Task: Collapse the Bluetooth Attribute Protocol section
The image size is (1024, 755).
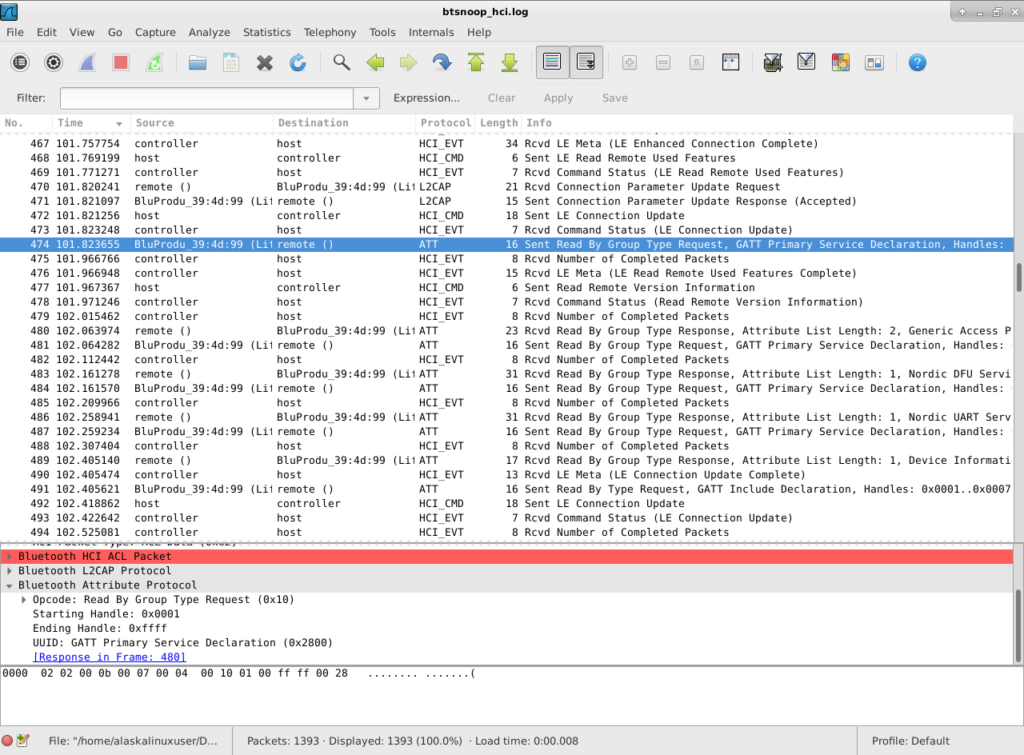Action: coord(10,585)
